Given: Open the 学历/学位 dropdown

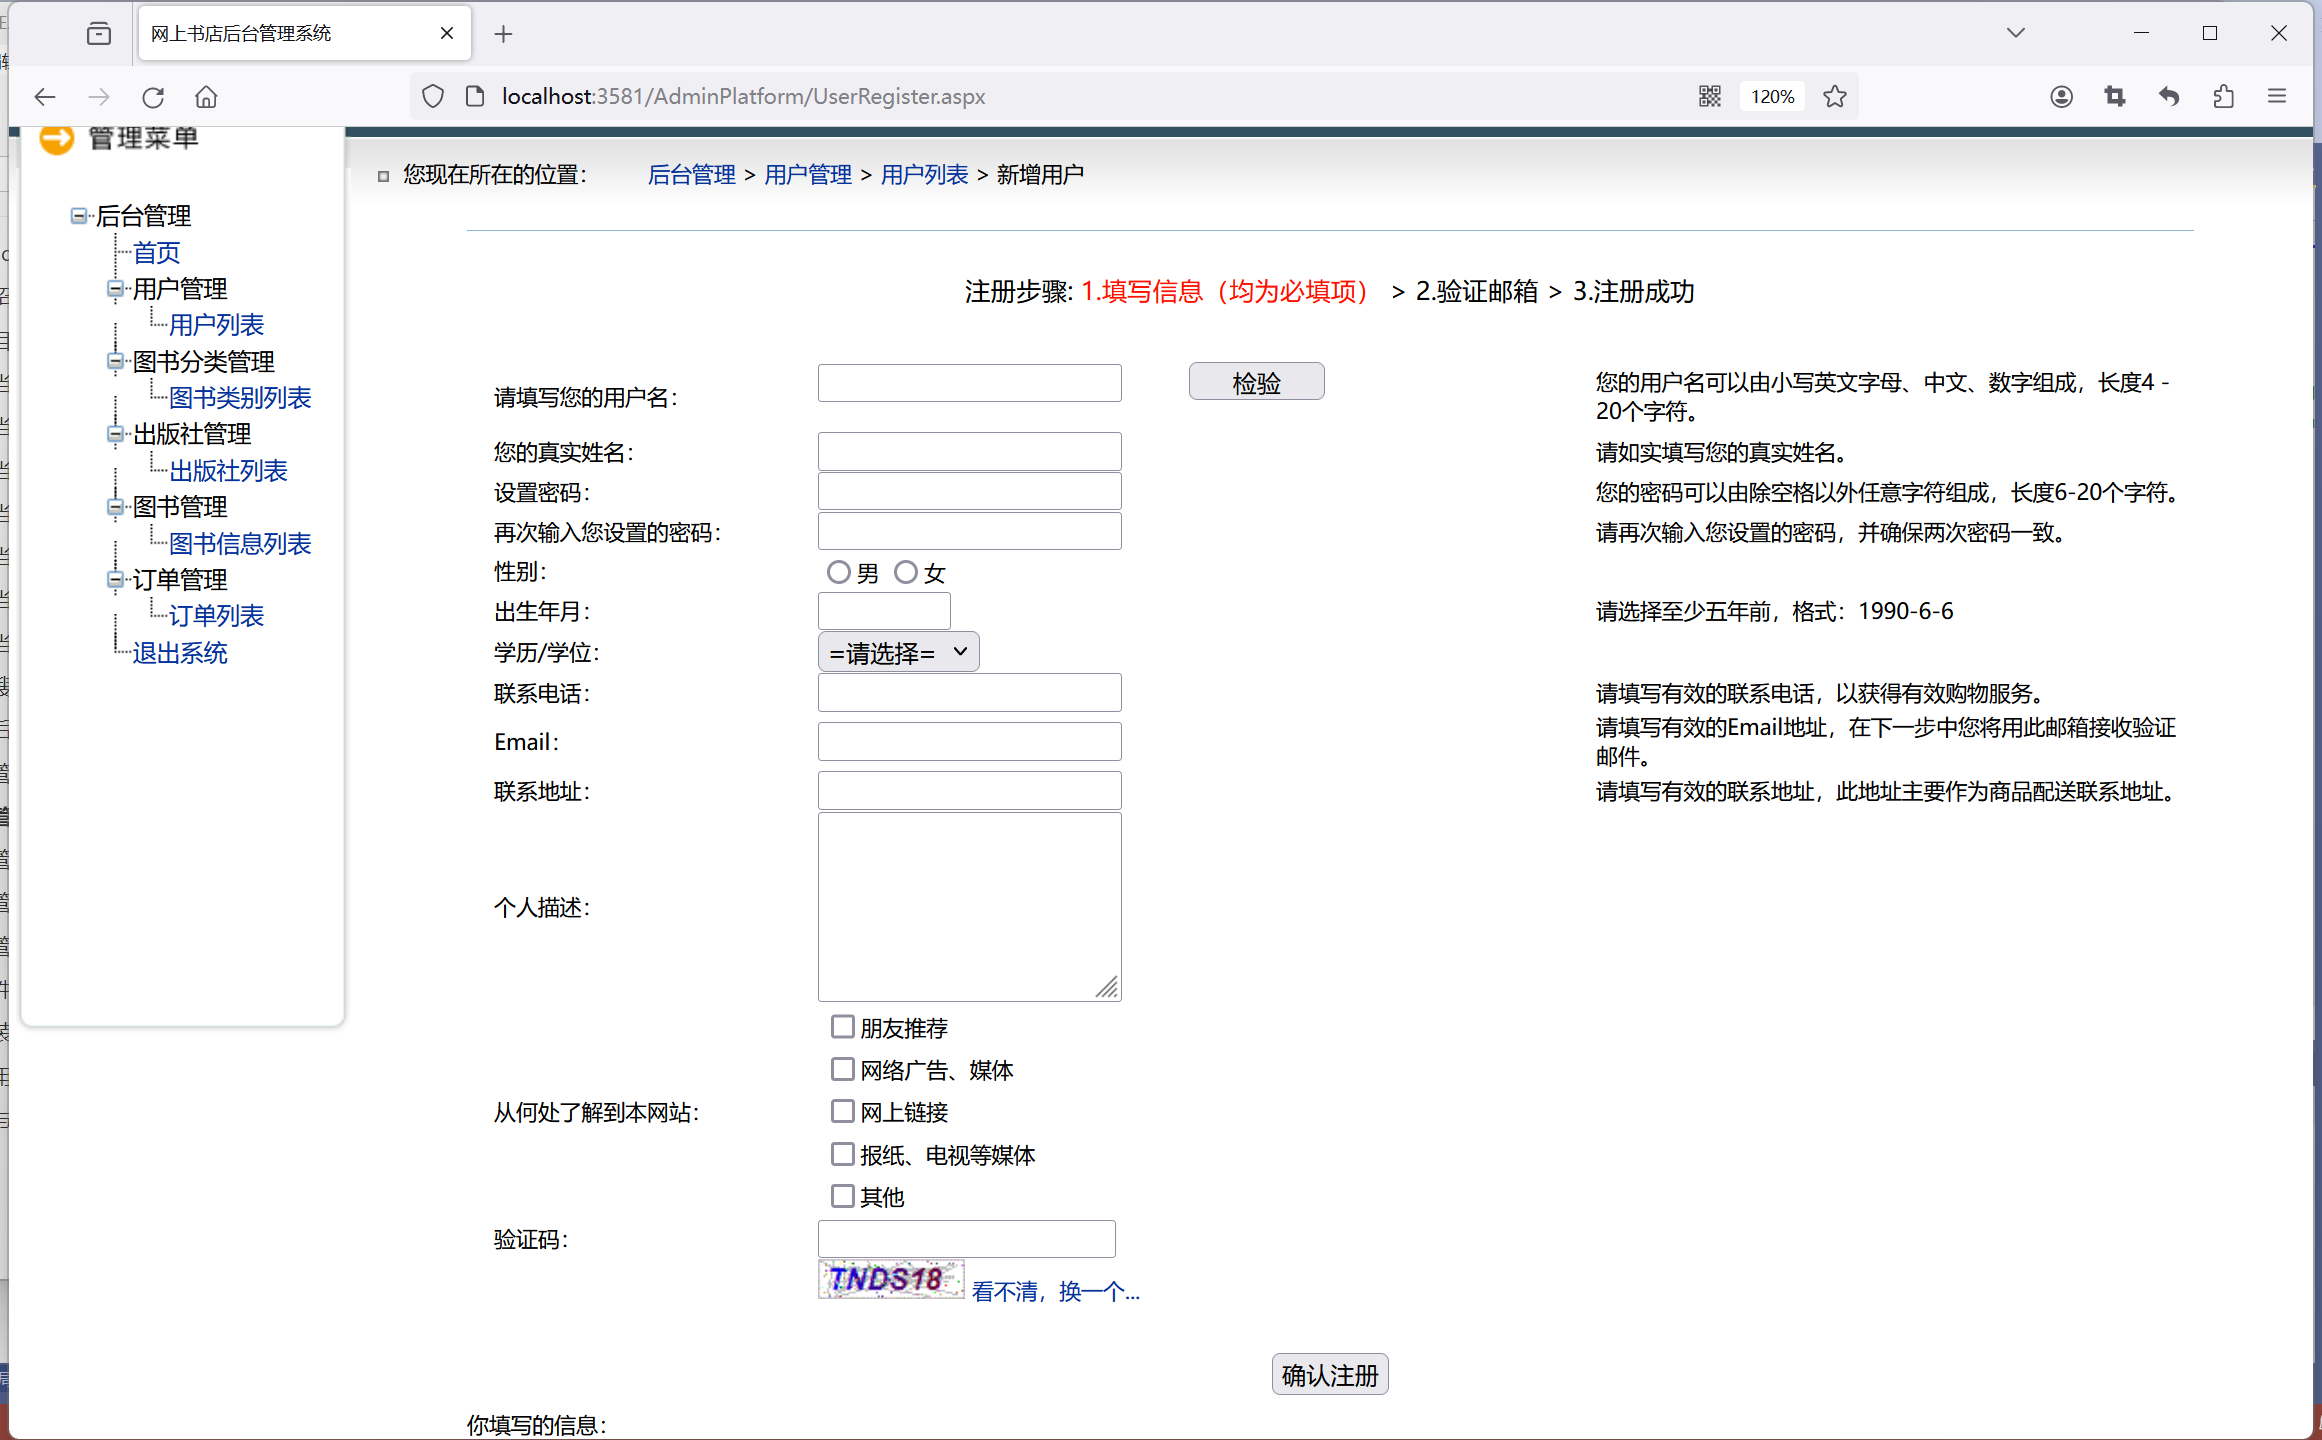Looking at the screenshot, I should pyautogui.click(x=898, y=652).
